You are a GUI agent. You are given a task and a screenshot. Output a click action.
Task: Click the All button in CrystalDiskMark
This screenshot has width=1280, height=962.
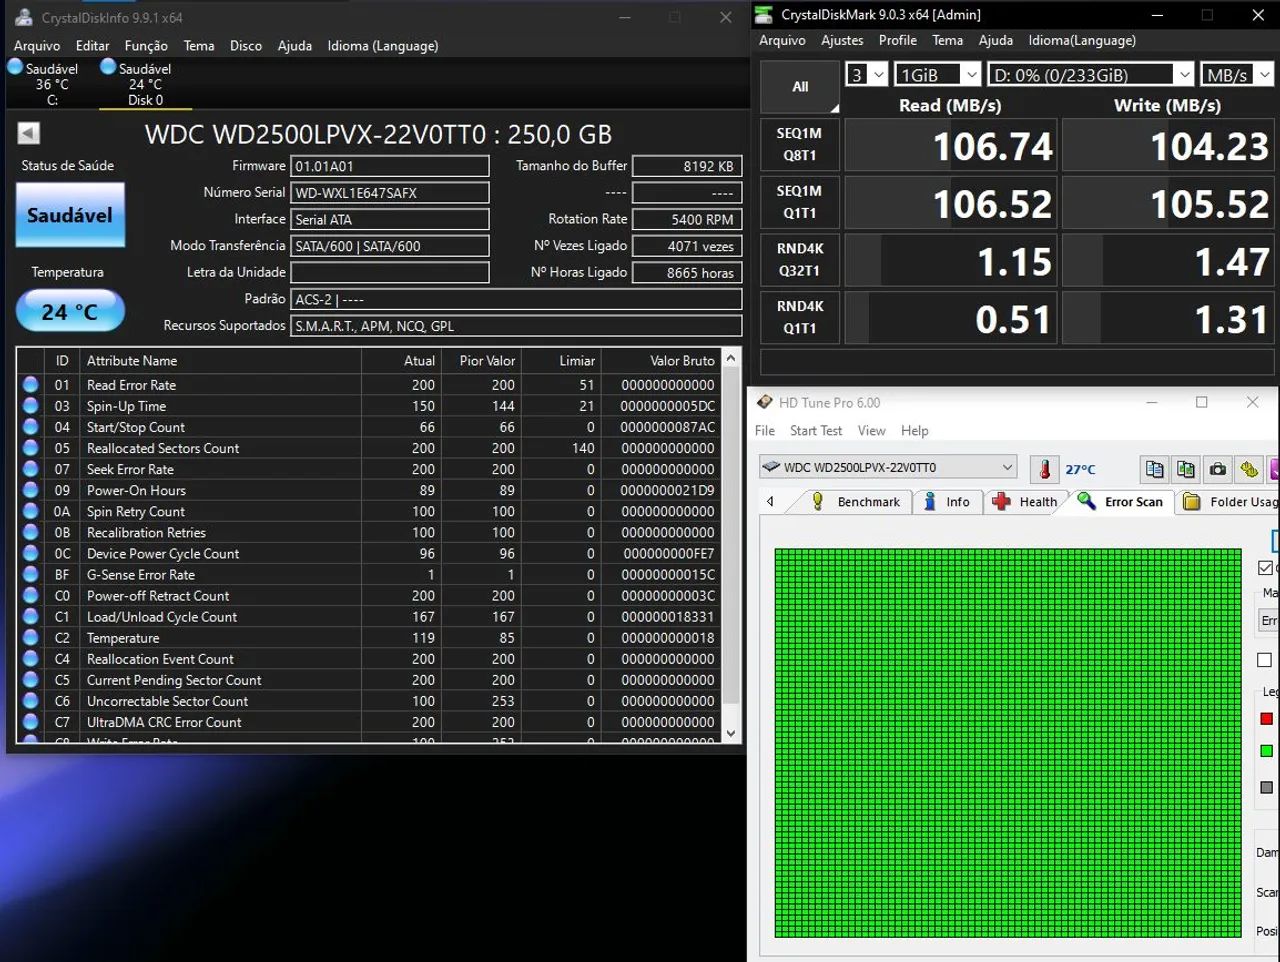click(x=800, y=87)
